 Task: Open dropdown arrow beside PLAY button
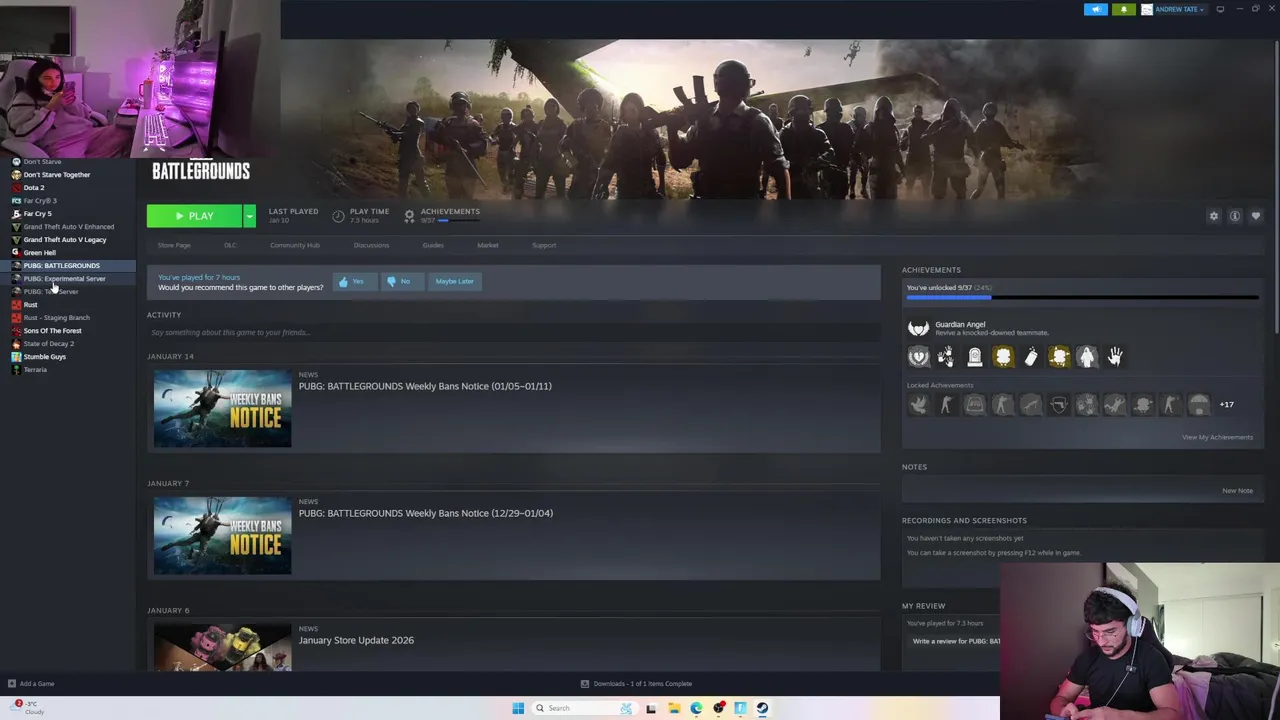pyautogui.click(x=249, y=216)
